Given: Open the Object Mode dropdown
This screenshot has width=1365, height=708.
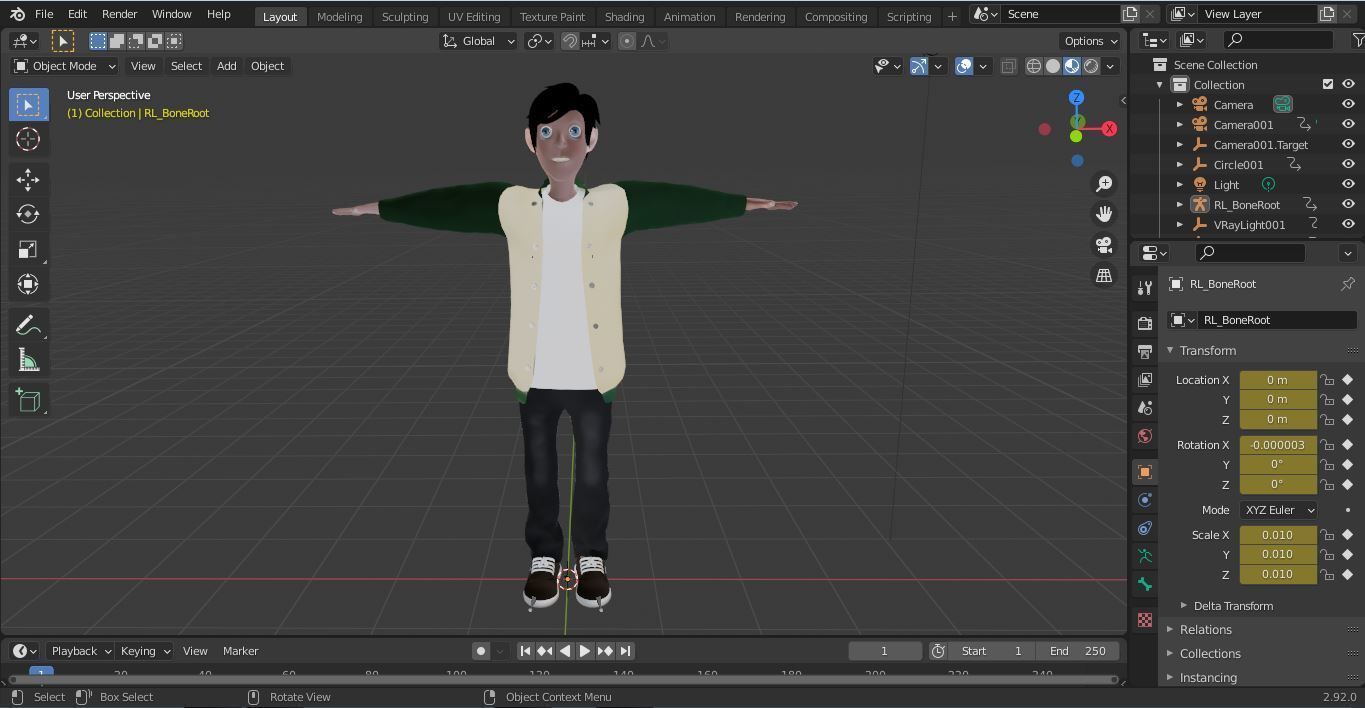Looking at the screenshot, I should pyautogui.click(x=65, y=66).
